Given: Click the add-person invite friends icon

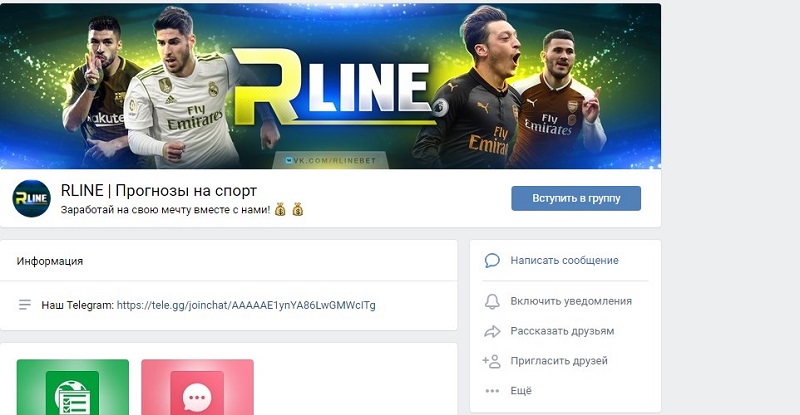Looking at the screenshot, I should tap(492, 361).
